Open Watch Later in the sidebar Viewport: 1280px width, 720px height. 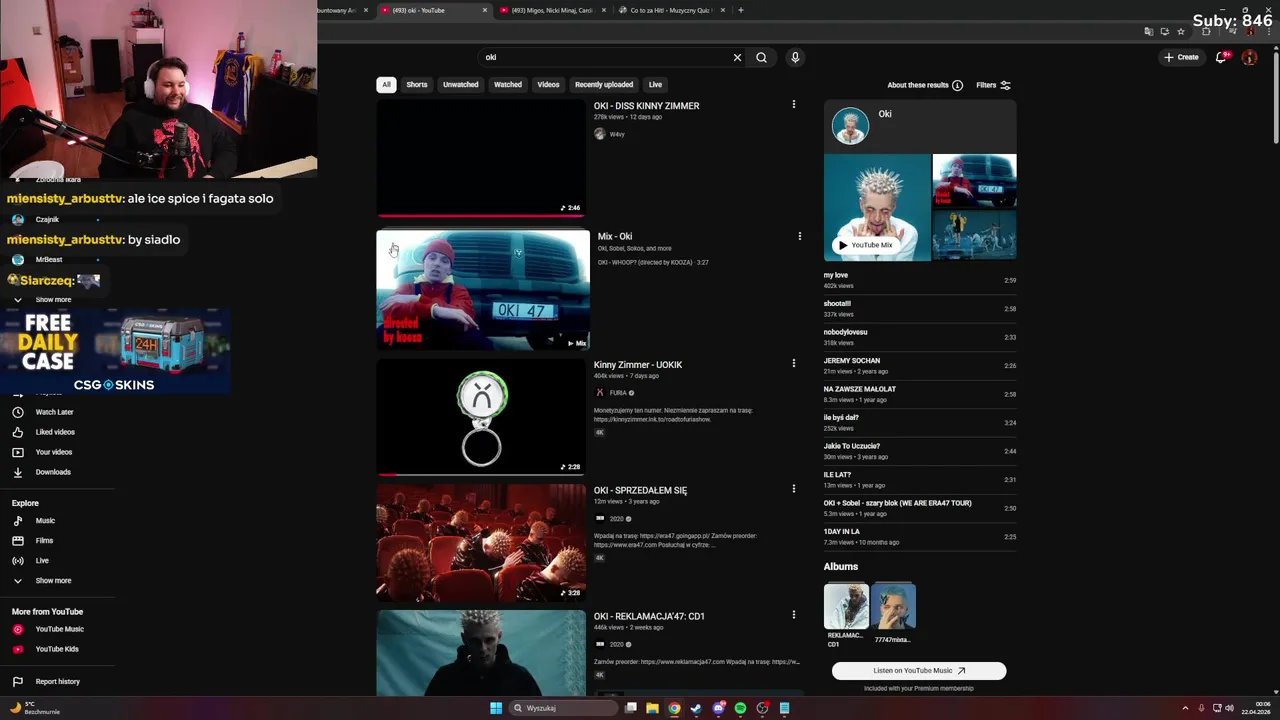(x=56, y=412)
